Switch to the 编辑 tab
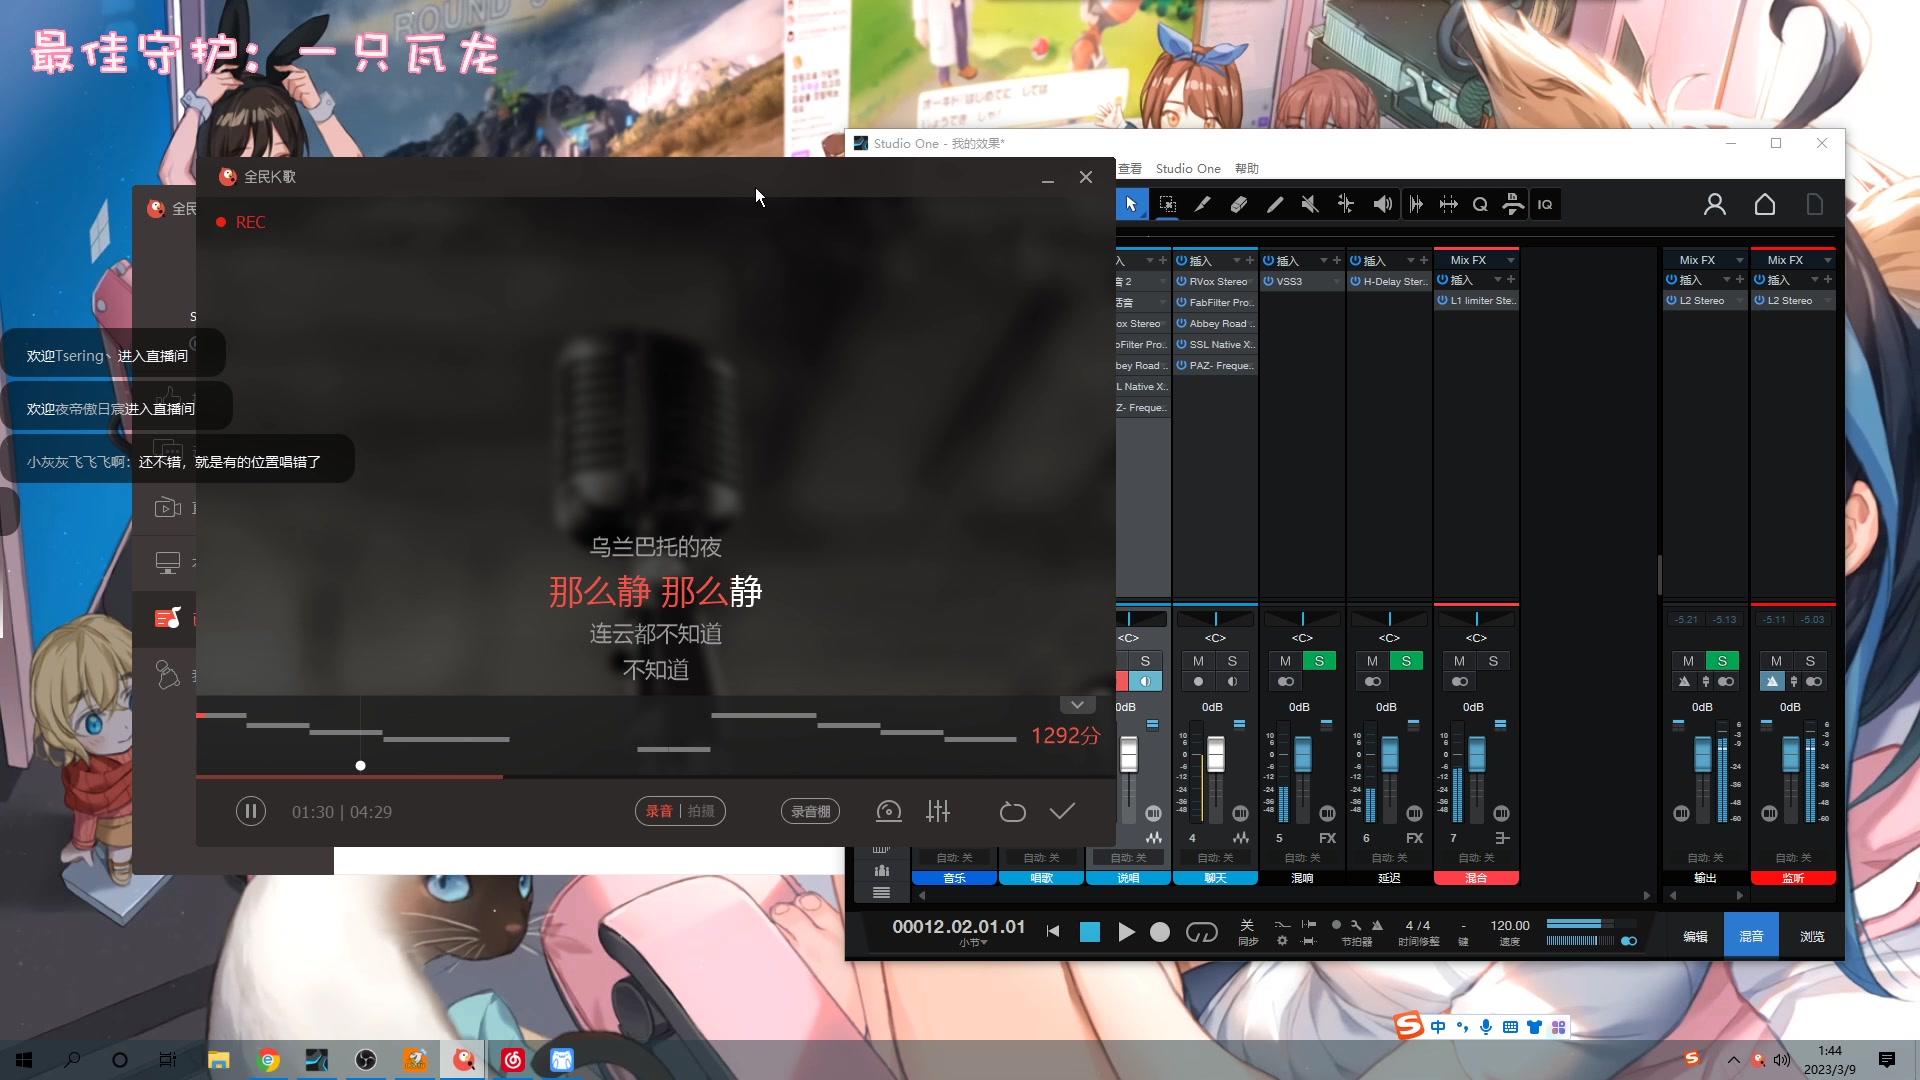Screen dimensions: 1920x1080 (x=1695, y=937)
